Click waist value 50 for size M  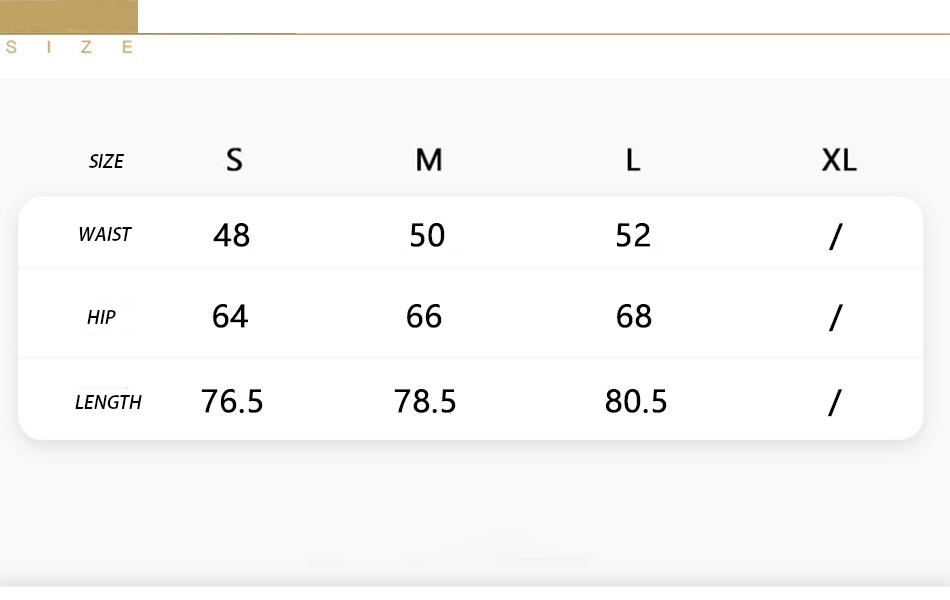click(x=427, y=235)
